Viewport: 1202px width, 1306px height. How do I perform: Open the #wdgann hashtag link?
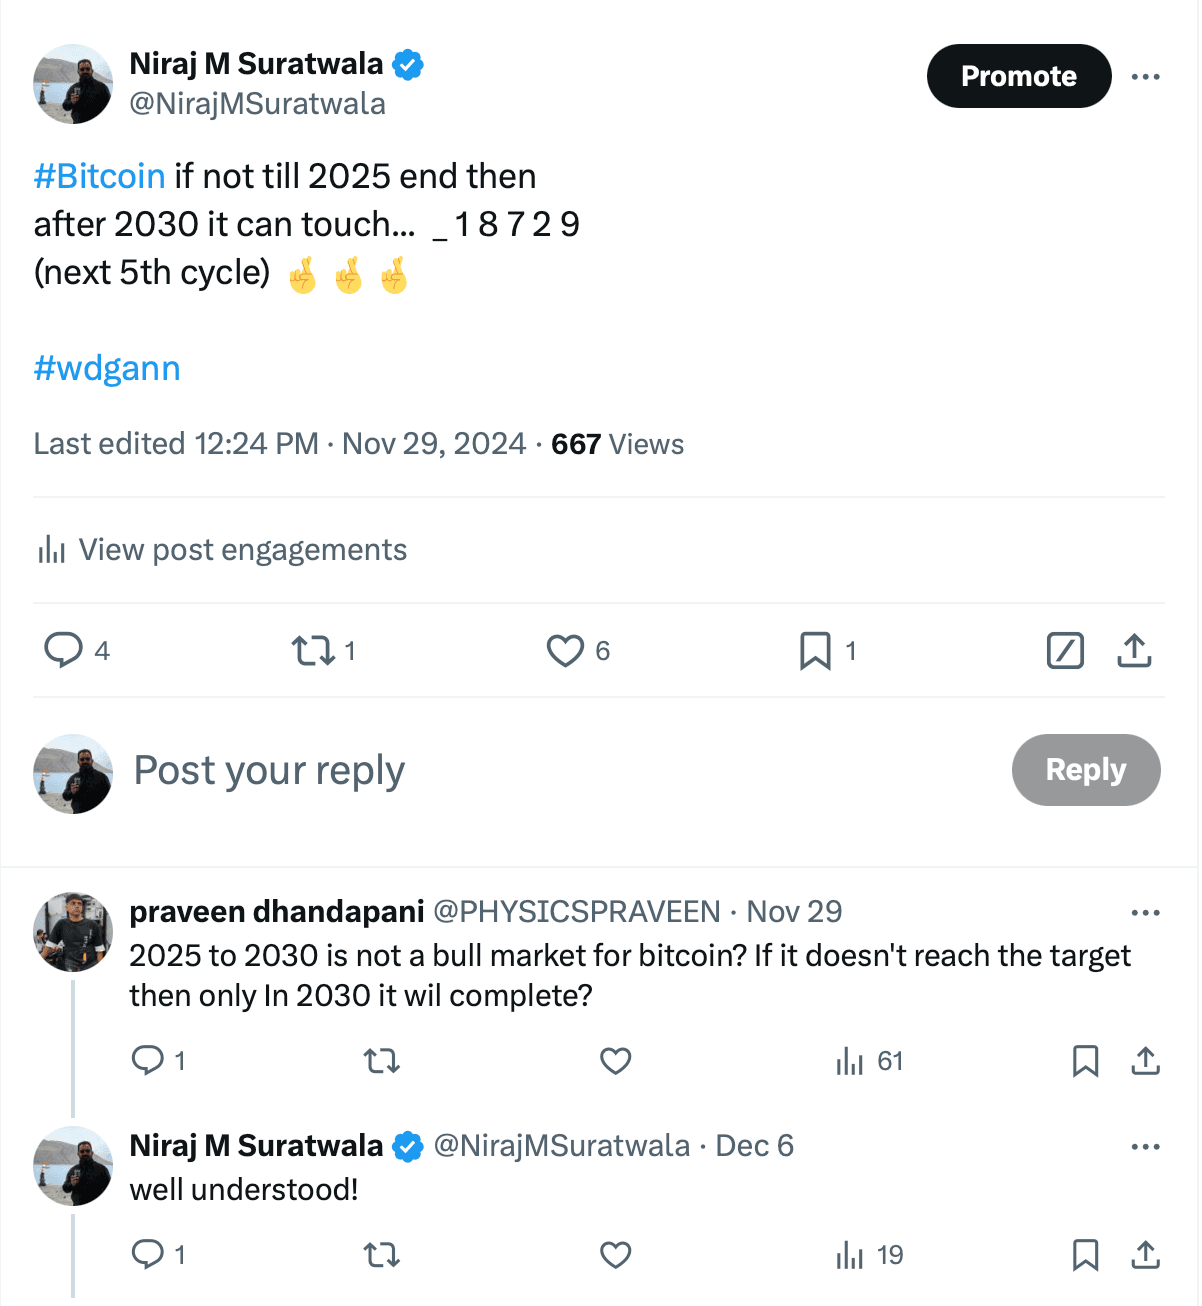[107, 368]
